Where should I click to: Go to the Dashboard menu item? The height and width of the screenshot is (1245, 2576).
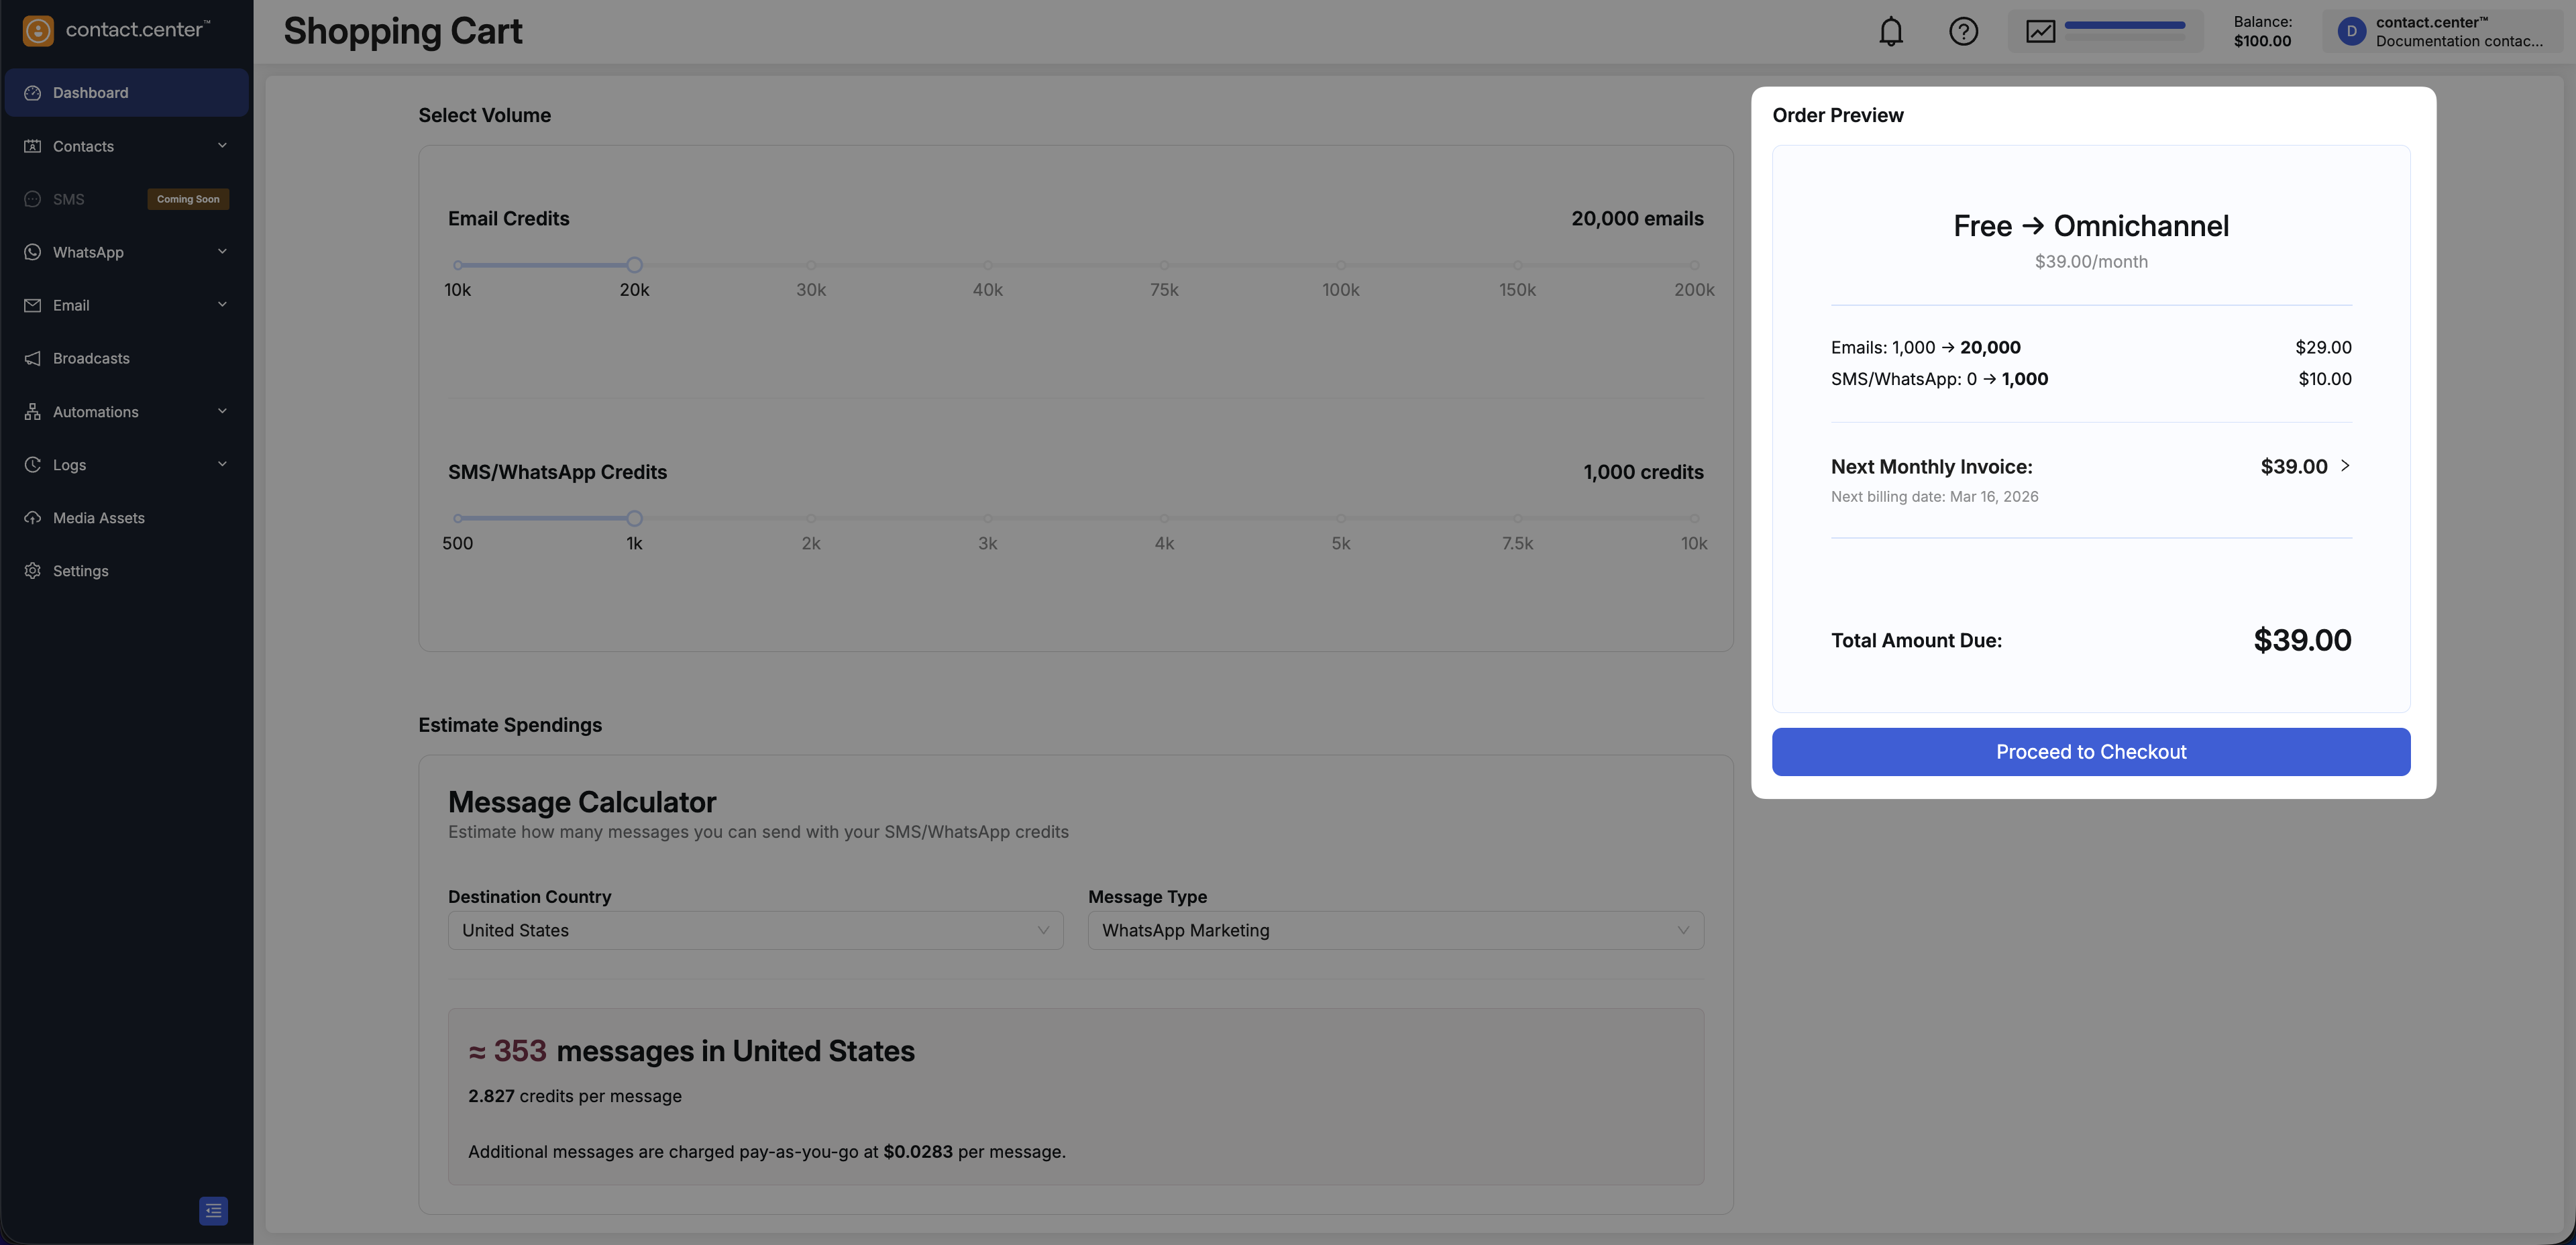coord(90,93)
